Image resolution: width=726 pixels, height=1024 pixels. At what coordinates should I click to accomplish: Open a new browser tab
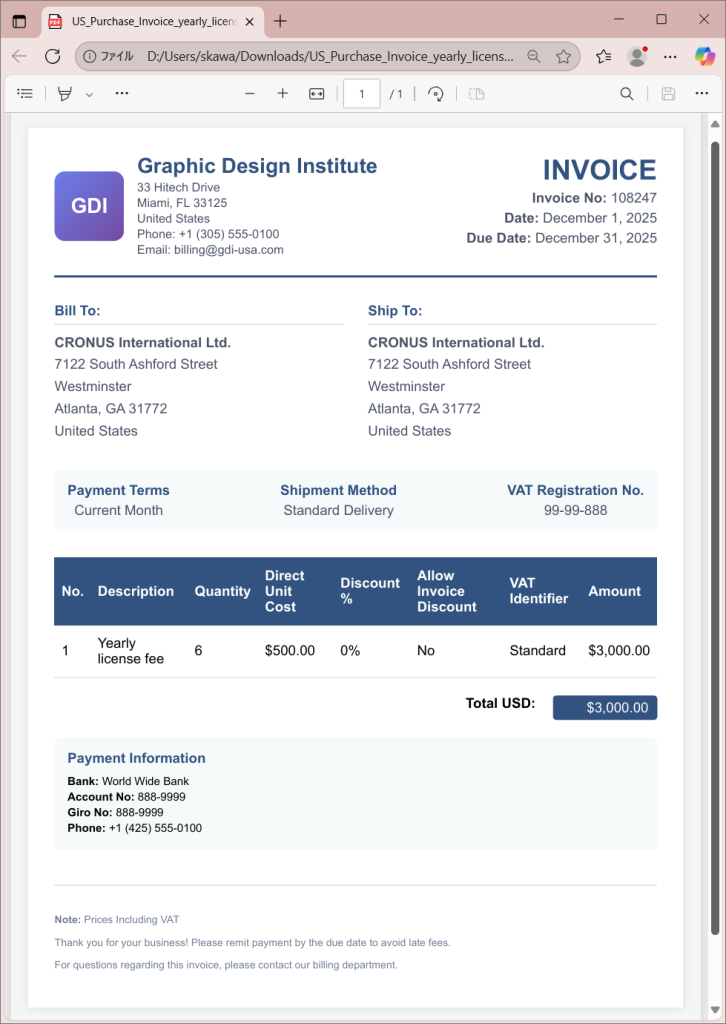[280, 22]
